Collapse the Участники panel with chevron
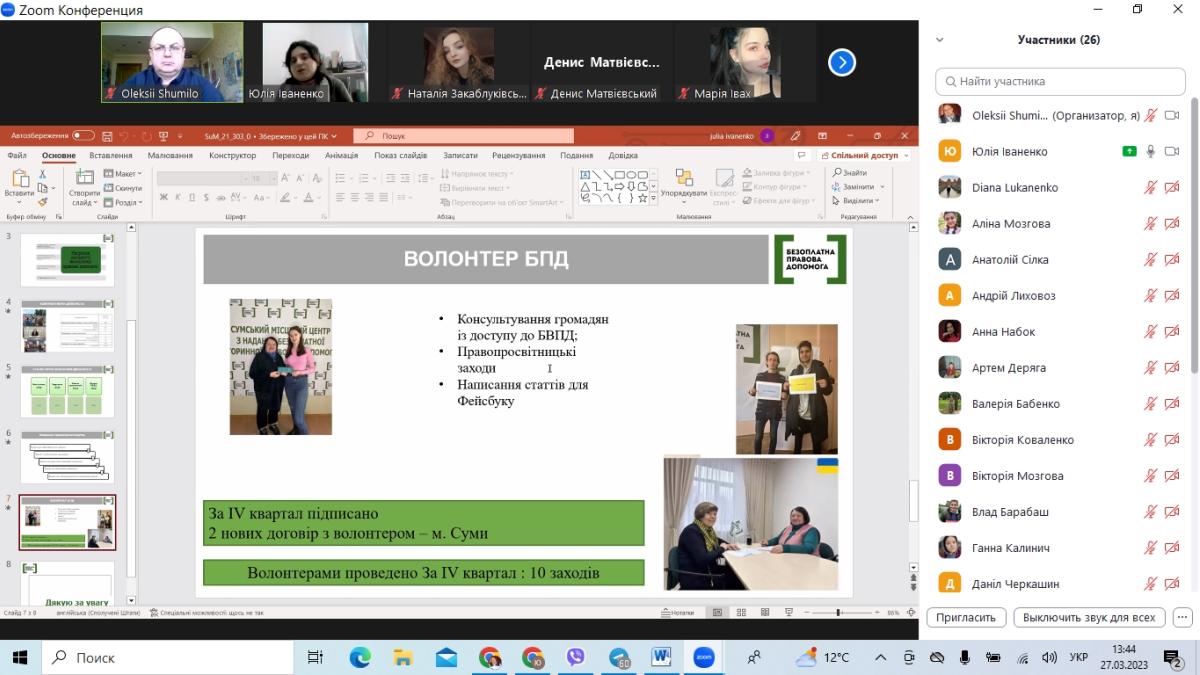The width and height of the screenshot is (1200, 675). [939, 40]
